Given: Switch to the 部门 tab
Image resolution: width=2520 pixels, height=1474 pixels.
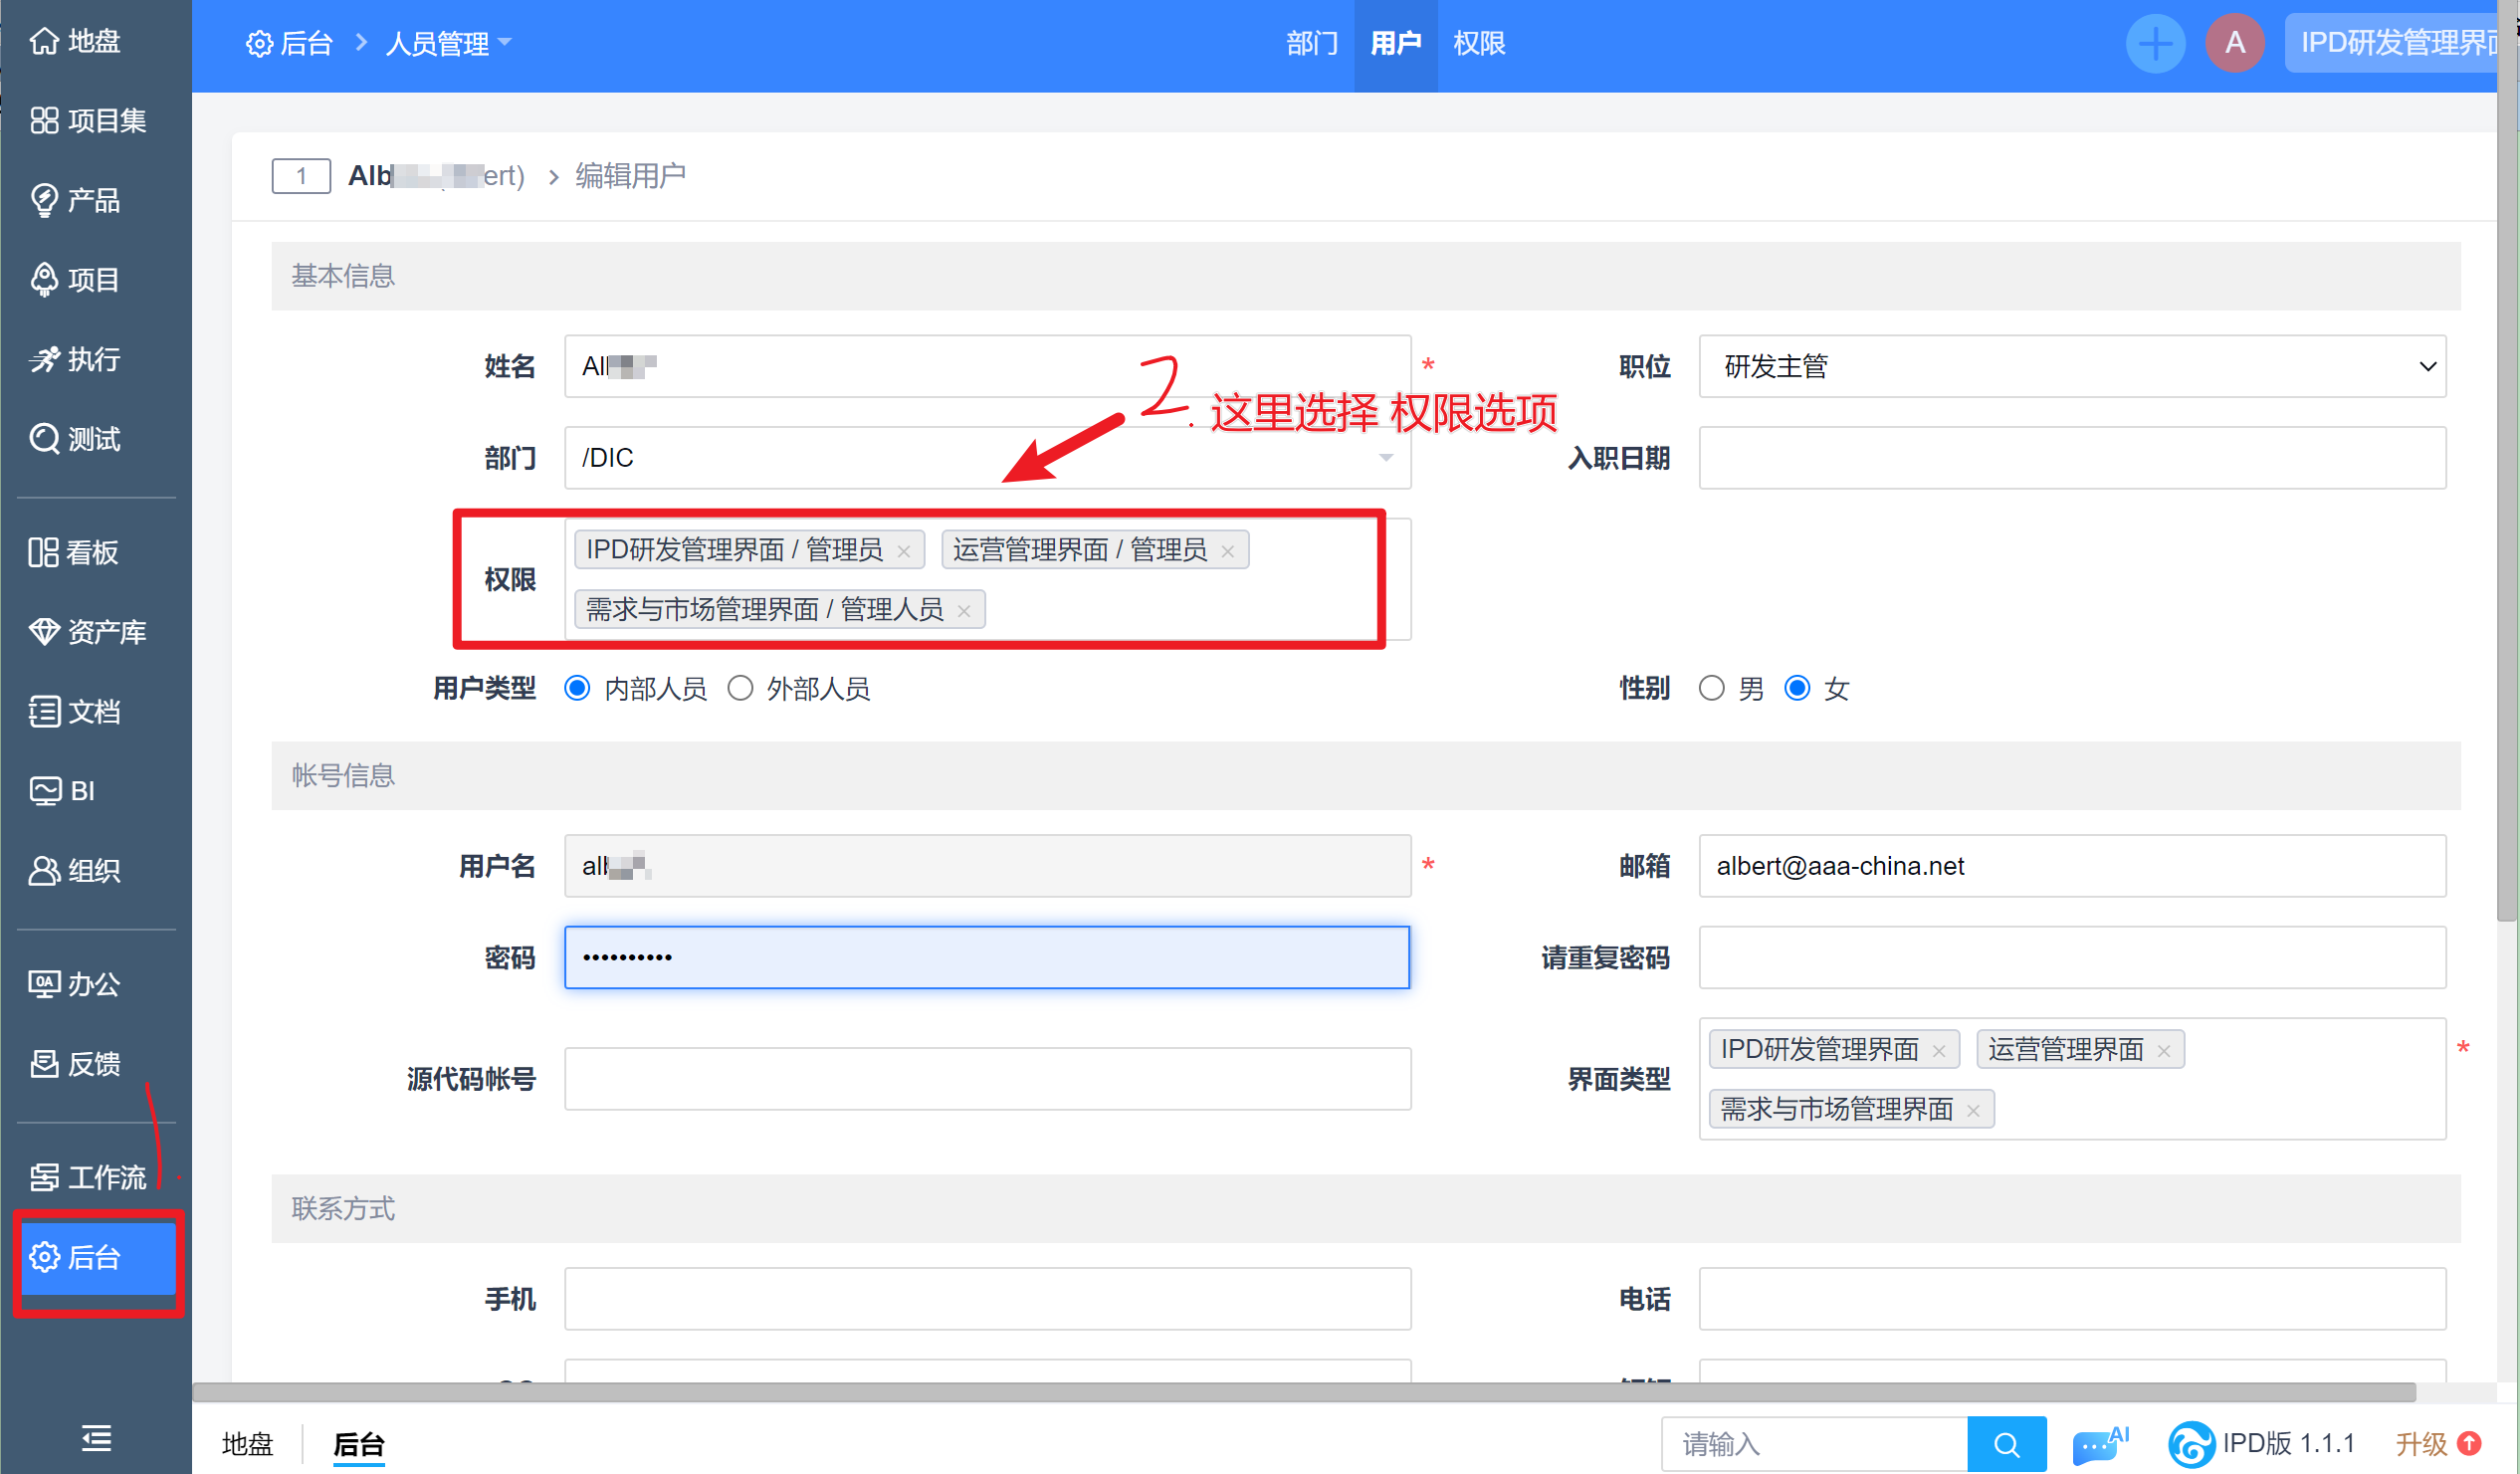Looking at the screenshot, I should (1312, 44).
